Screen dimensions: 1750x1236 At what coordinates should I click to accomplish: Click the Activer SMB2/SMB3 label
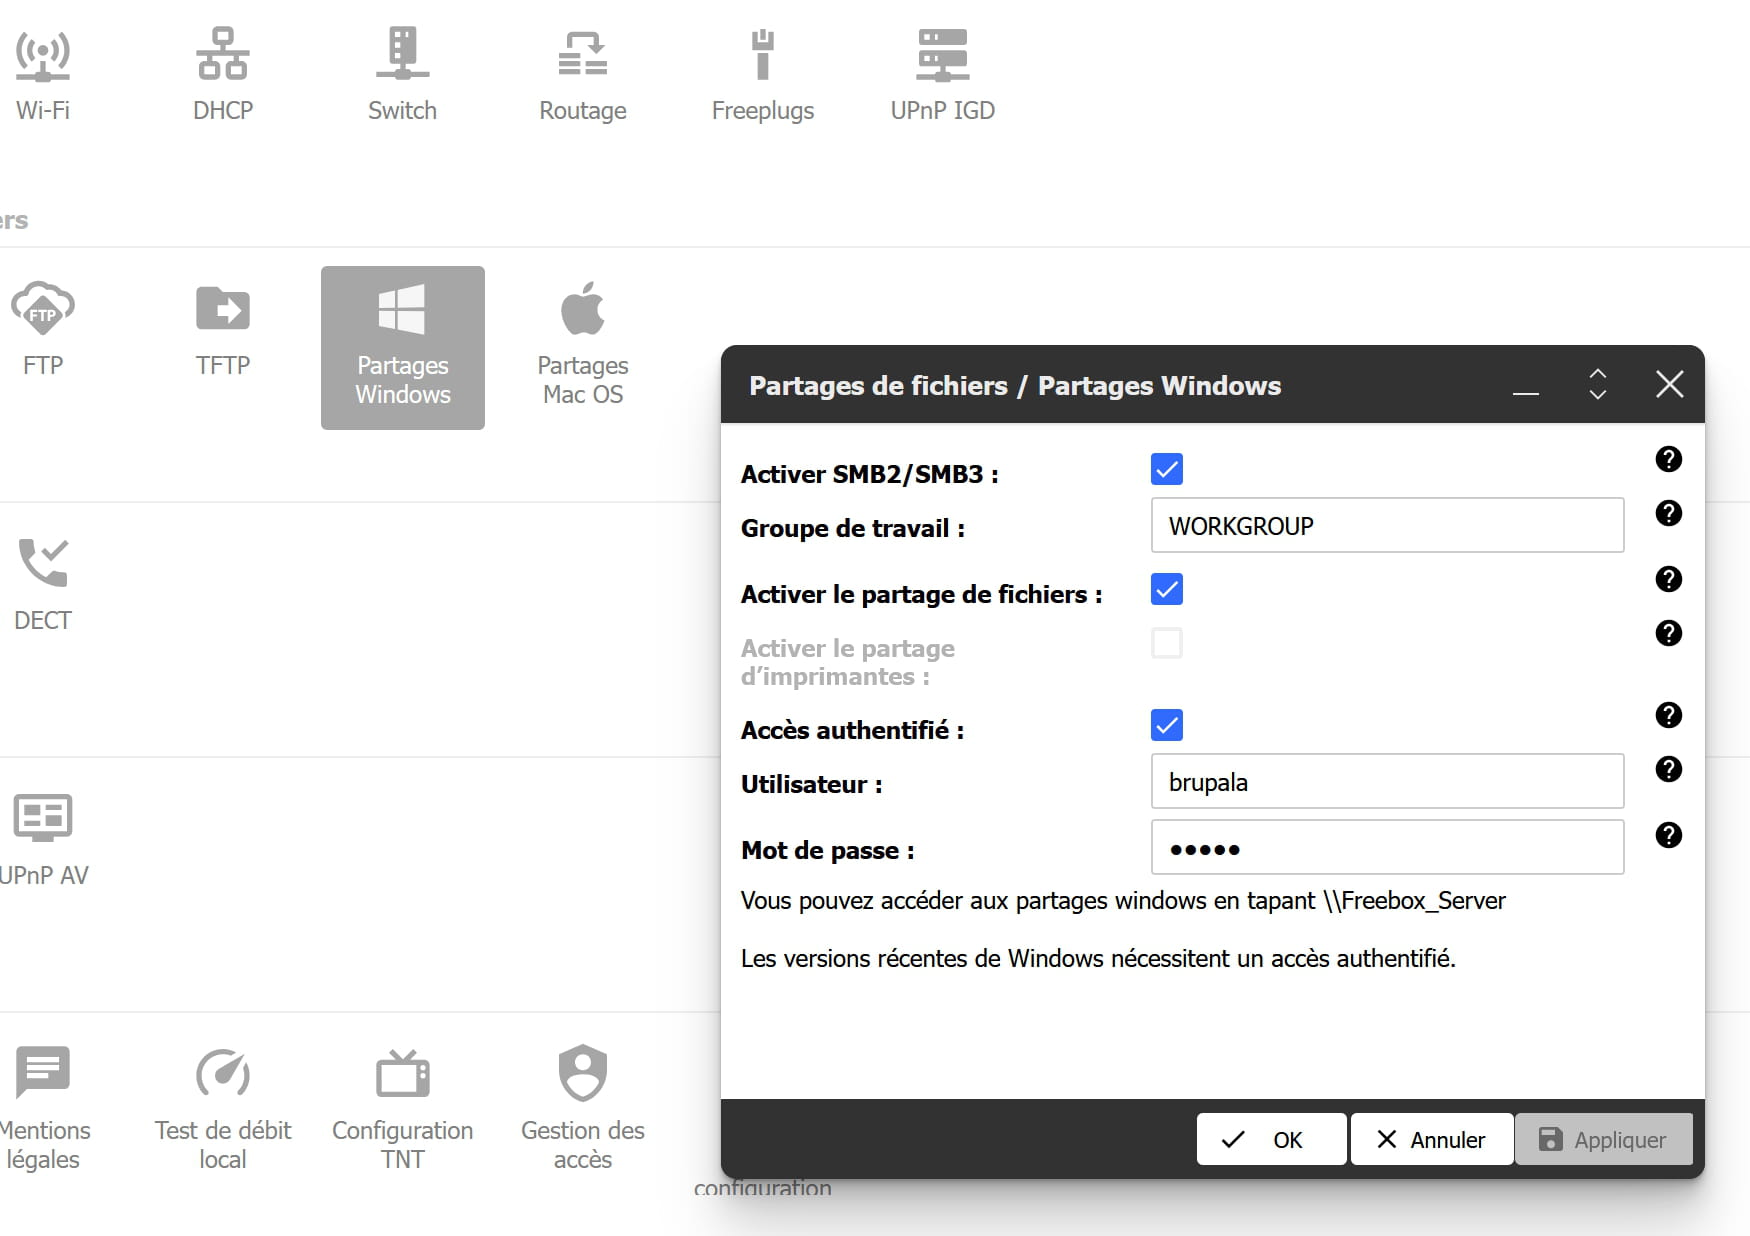tap(869, 474)
